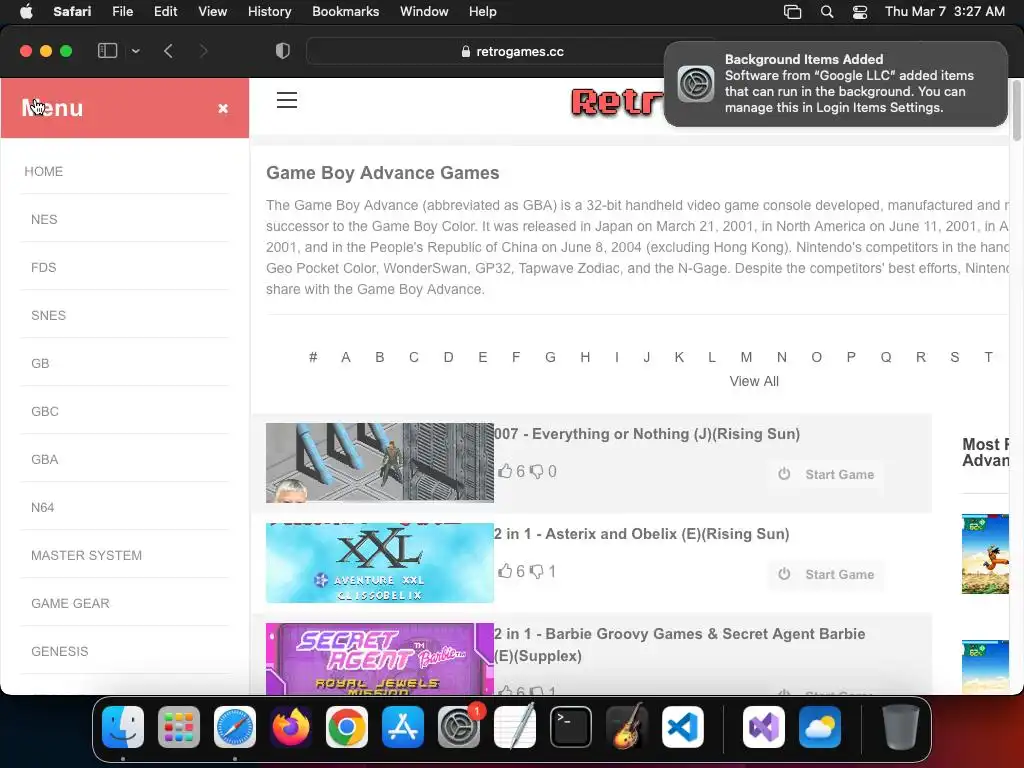Open the Stage Manager menu bar icon
This screenshot has height=768, width=1024.
792,12
